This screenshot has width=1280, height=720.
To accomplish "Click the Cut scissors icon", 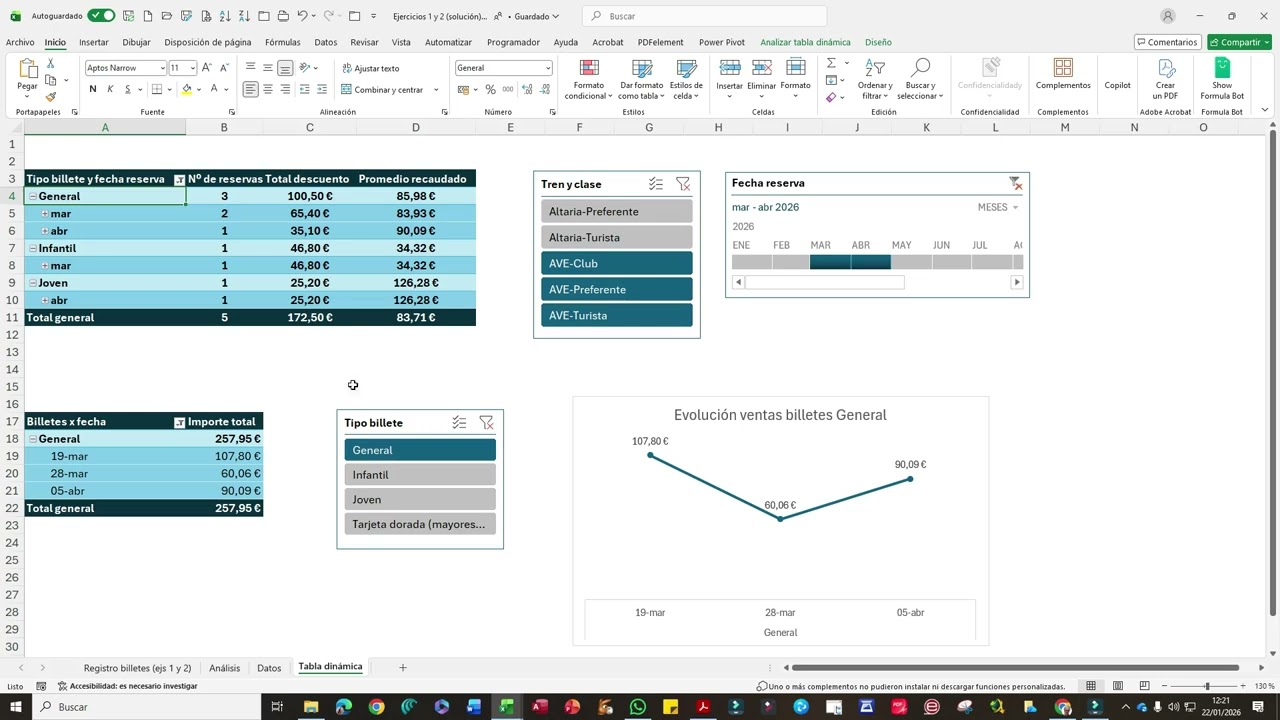I will (x=51, y=65).
